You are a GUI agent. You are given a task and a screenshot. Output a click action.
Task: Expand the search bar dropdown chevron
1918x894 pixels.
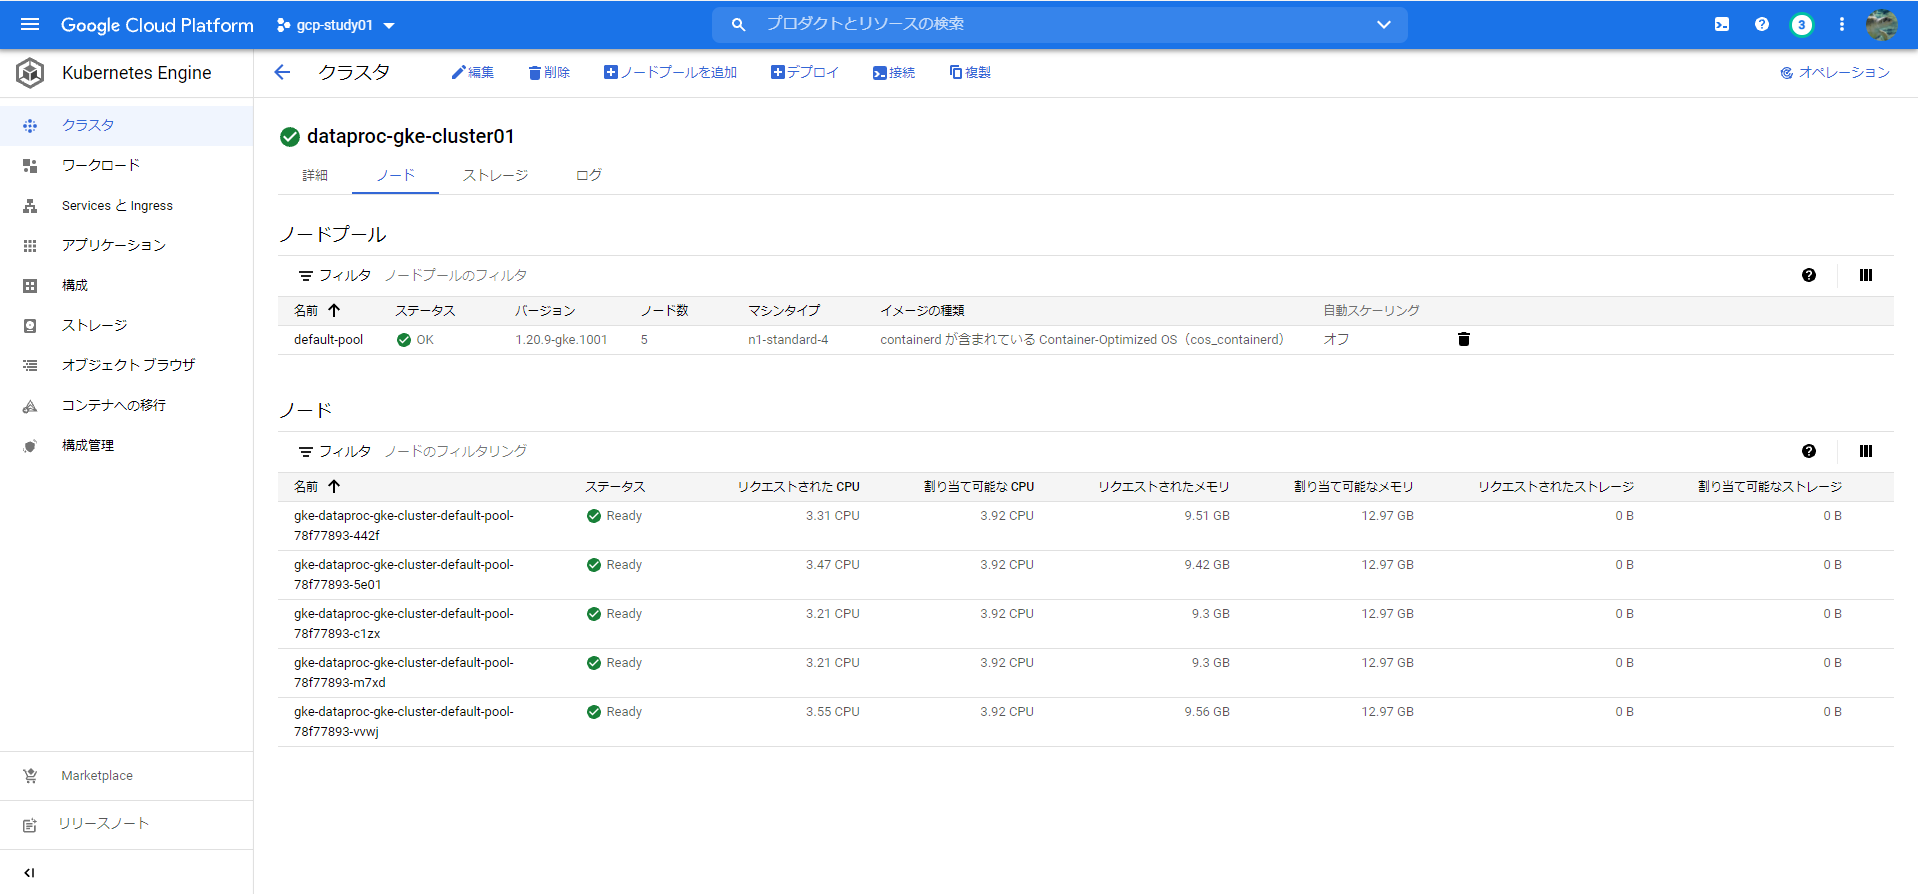[1384, 24]
